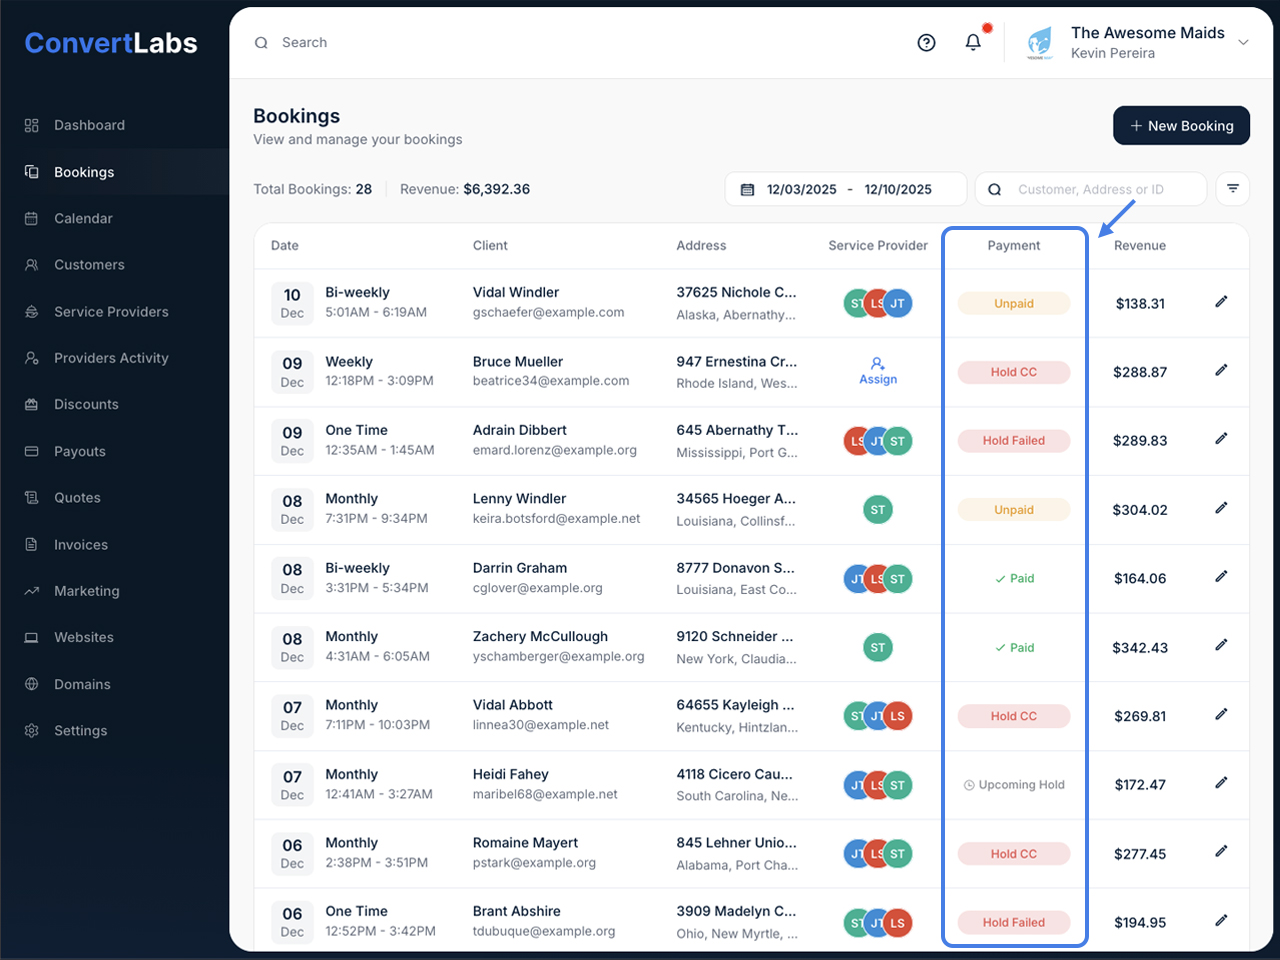Click the help question mark icon

click(926, 43)
